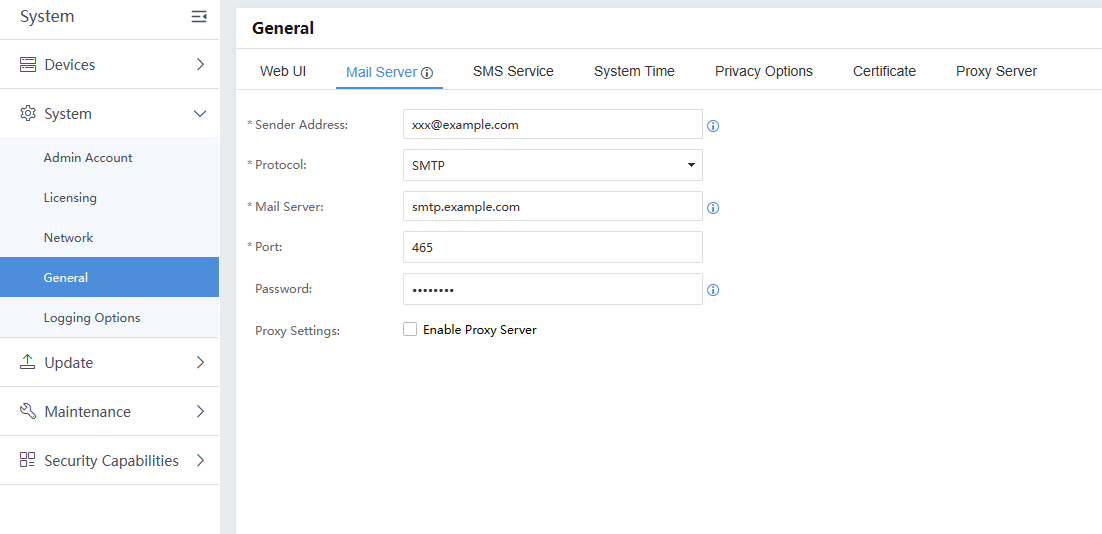The height and width of the screenshot is (534, 1102).
Task: Collapse the sidebar using the menu fold icon
Action: point(199,17)
